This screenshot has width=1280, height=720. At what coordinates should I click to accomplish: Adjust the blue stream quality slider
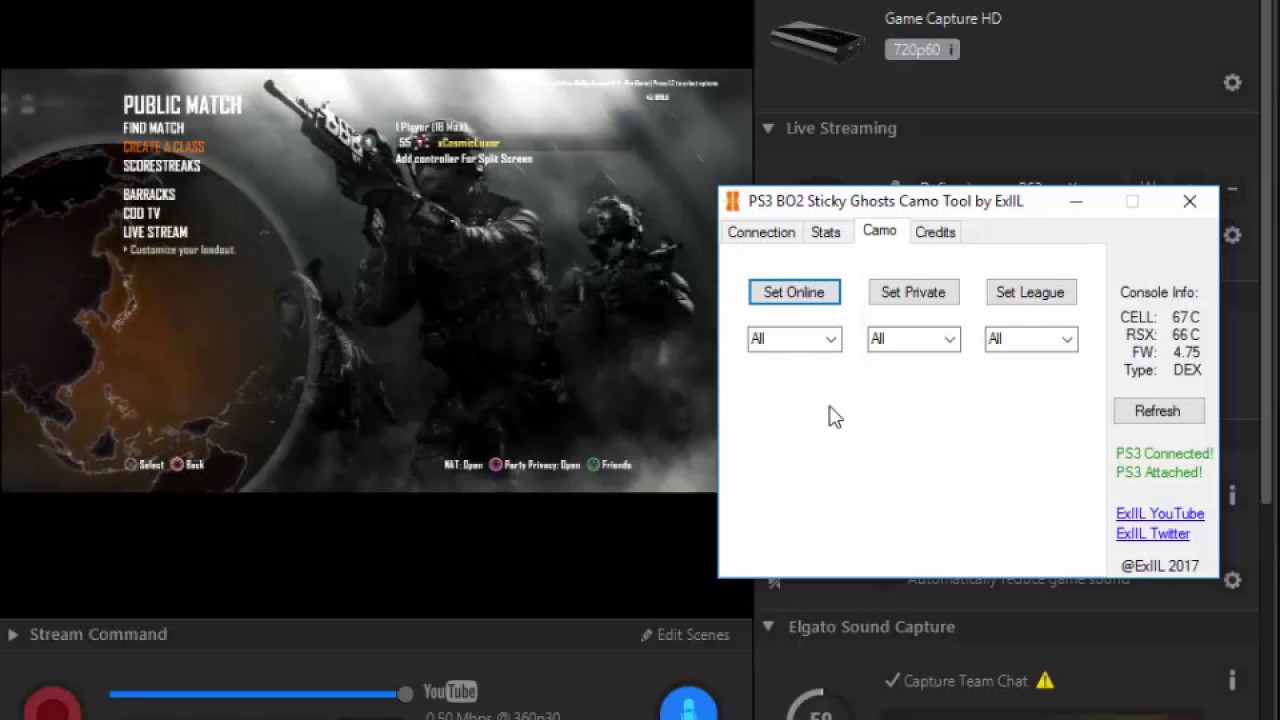click(404, 694)
